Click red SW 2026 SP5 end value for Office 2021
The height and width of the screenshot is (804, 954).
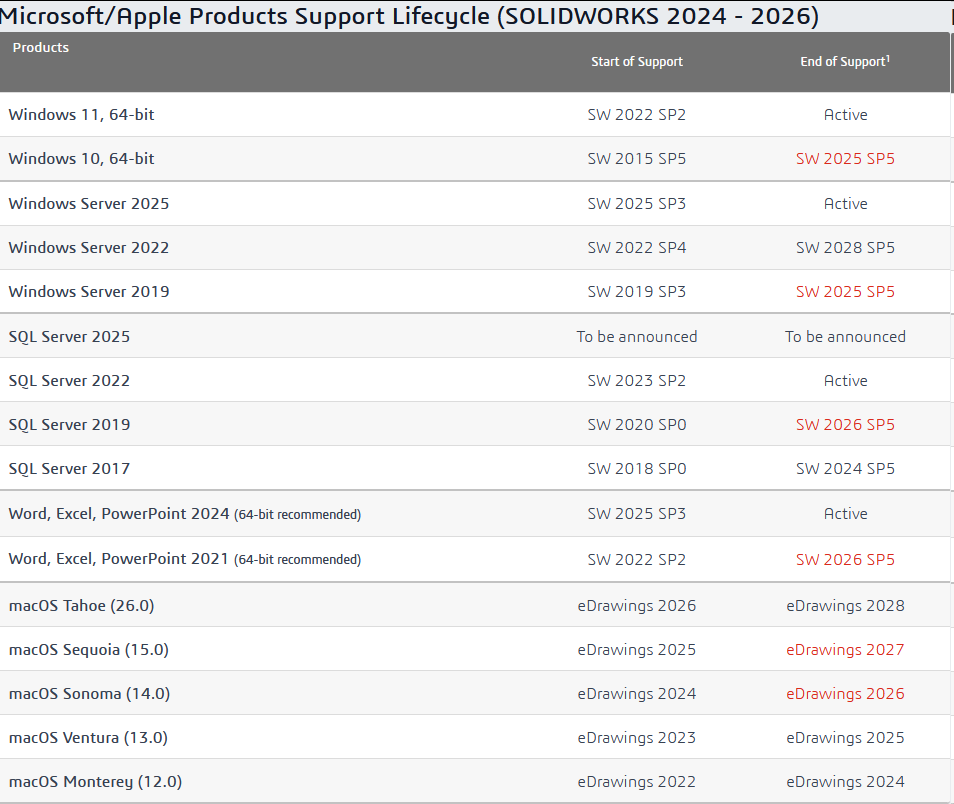tap(845, 559)
